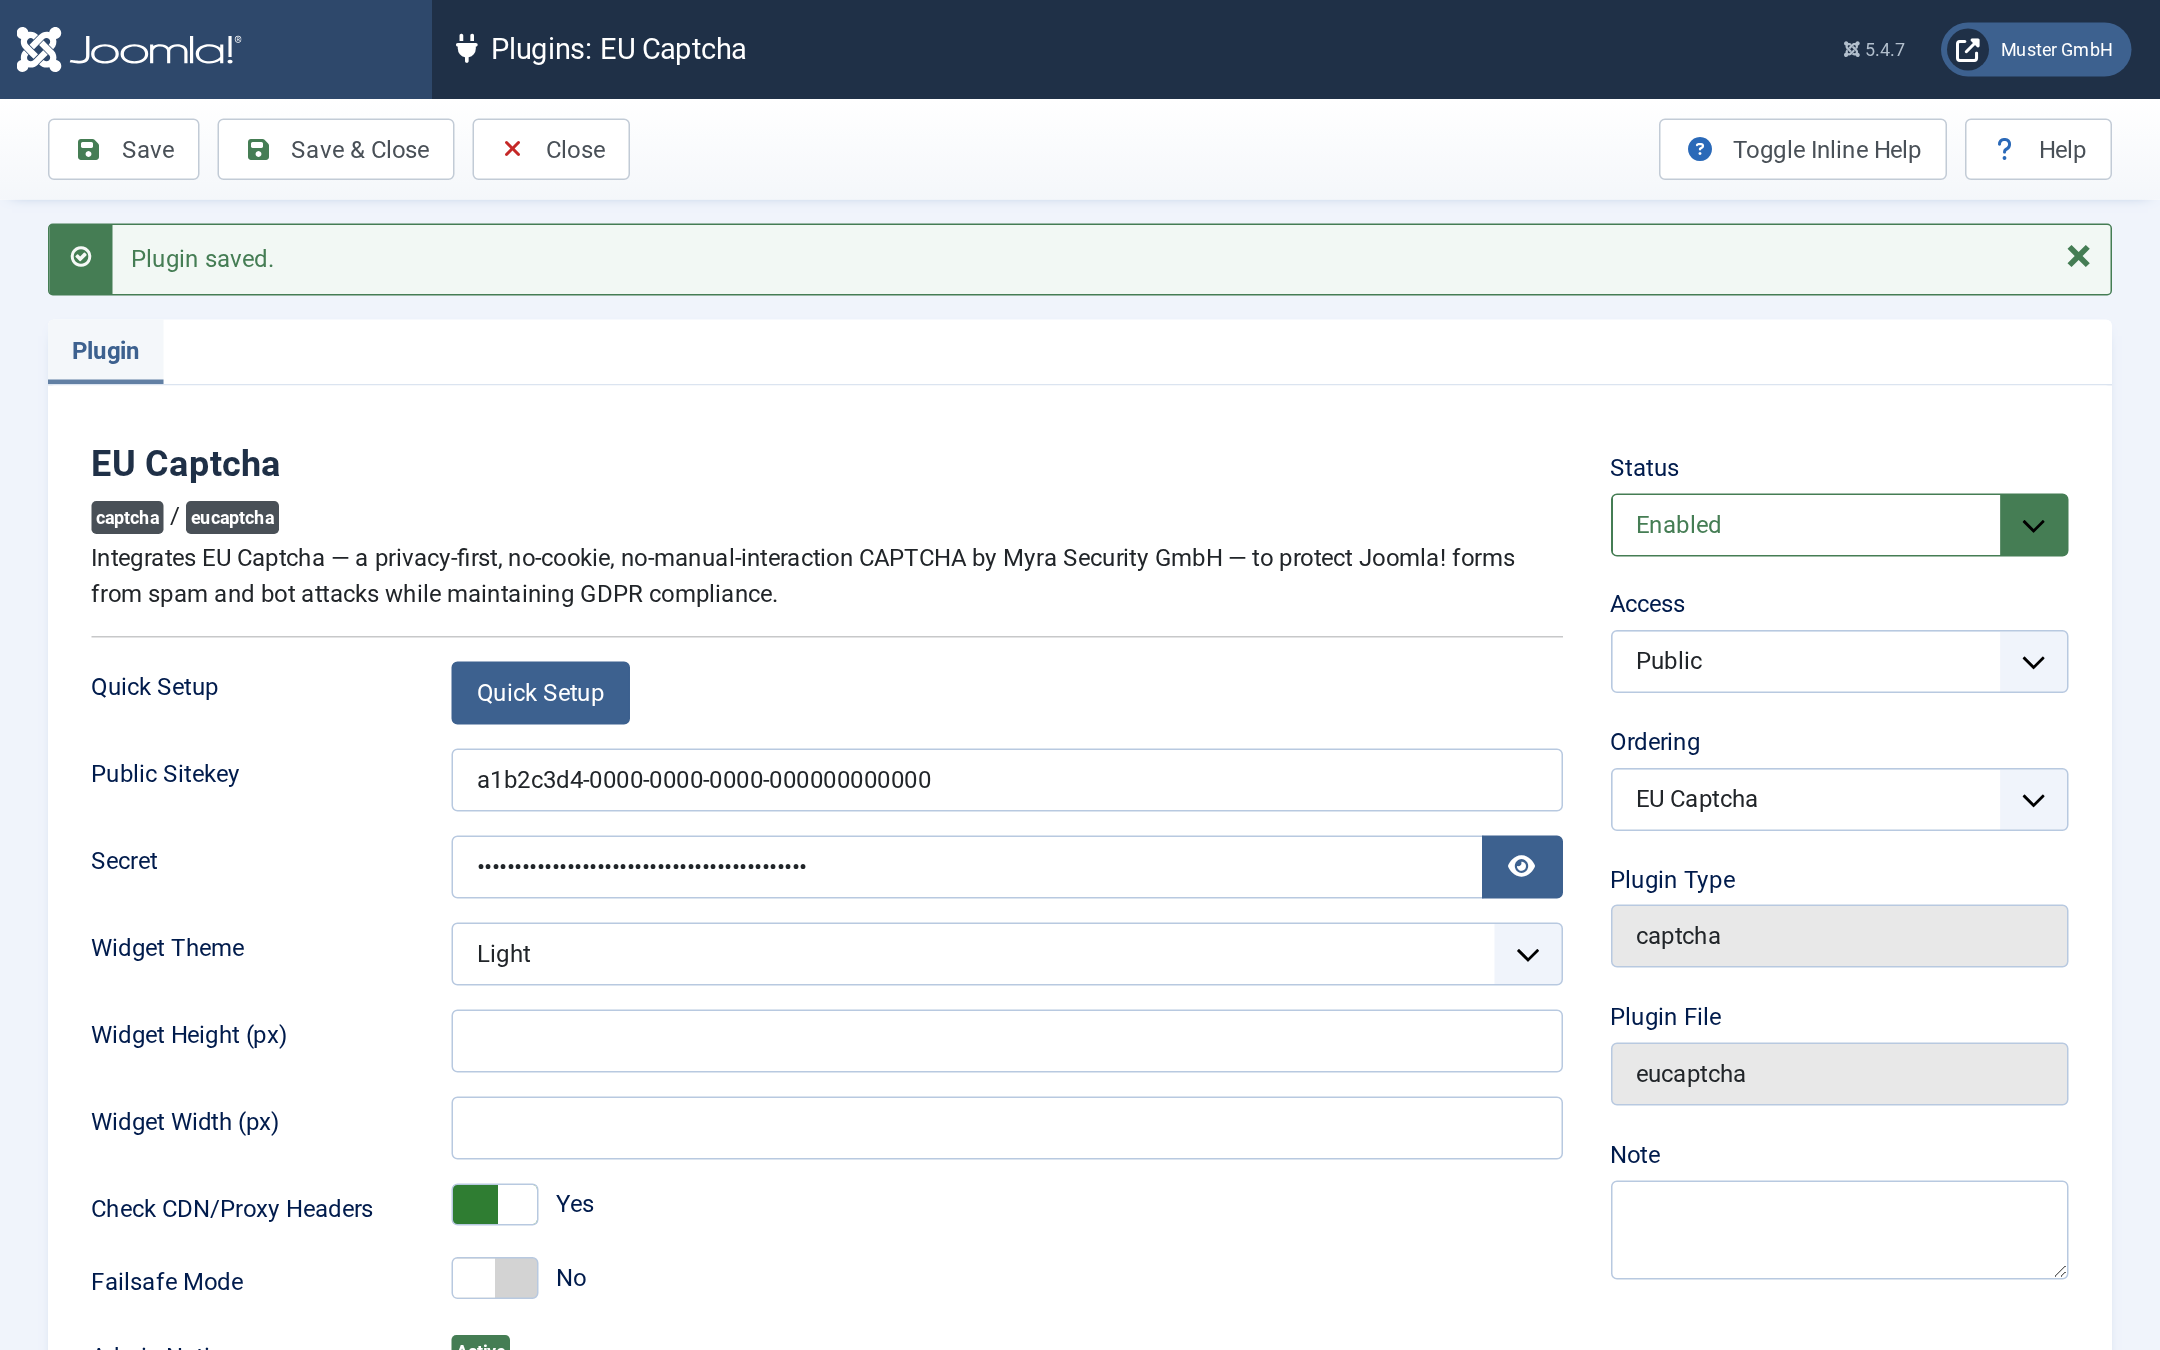2160x1350 pixels.
Task: Toggle Check CDN/Proxy Headers switch
Action: (x=495, y=1204)
